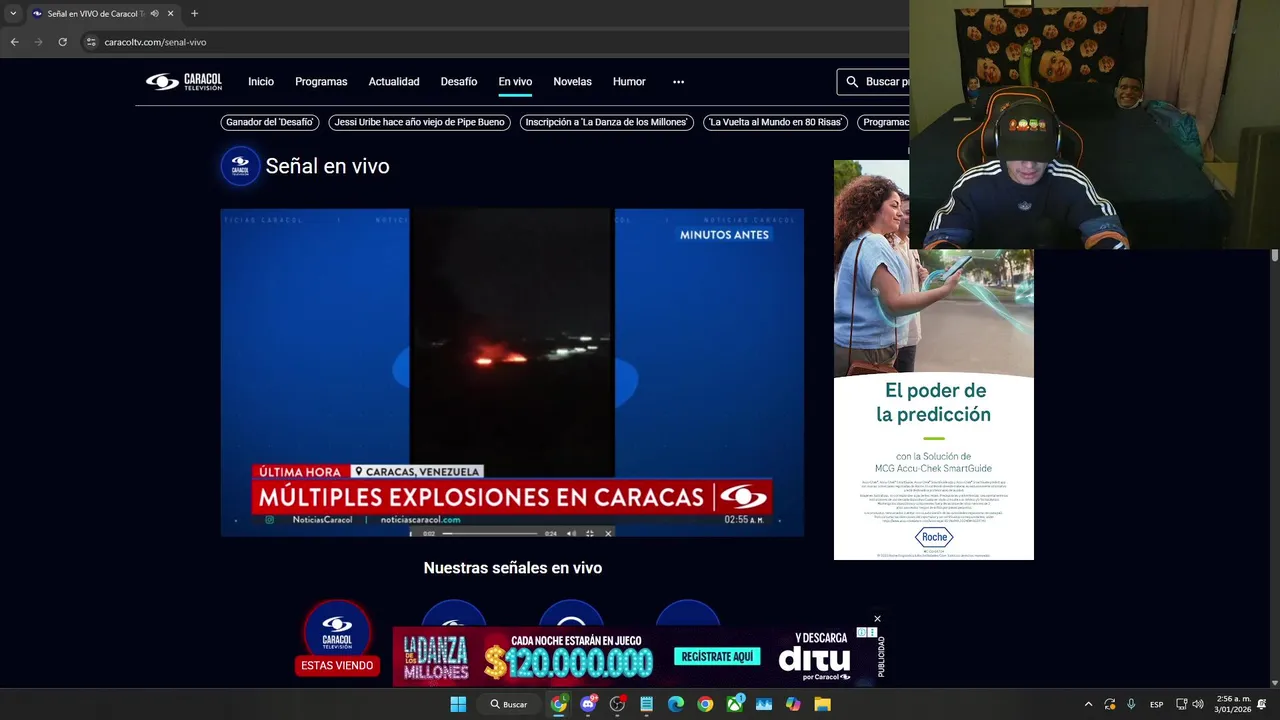Screen dimensions: 1280x720
Task: Show hidden system tray icons
Action: [1089, 704]
